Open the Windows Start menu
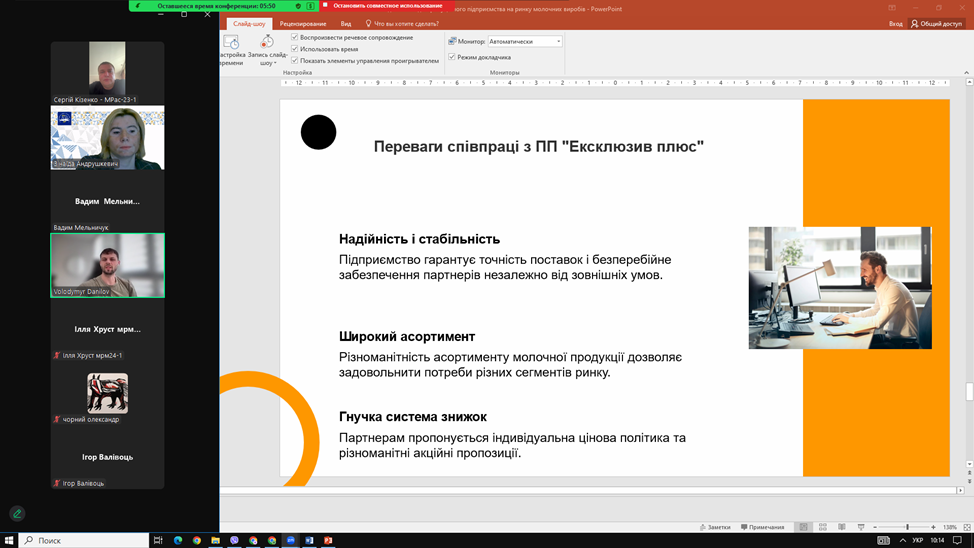The image size is (974, 548). (9, 540)
